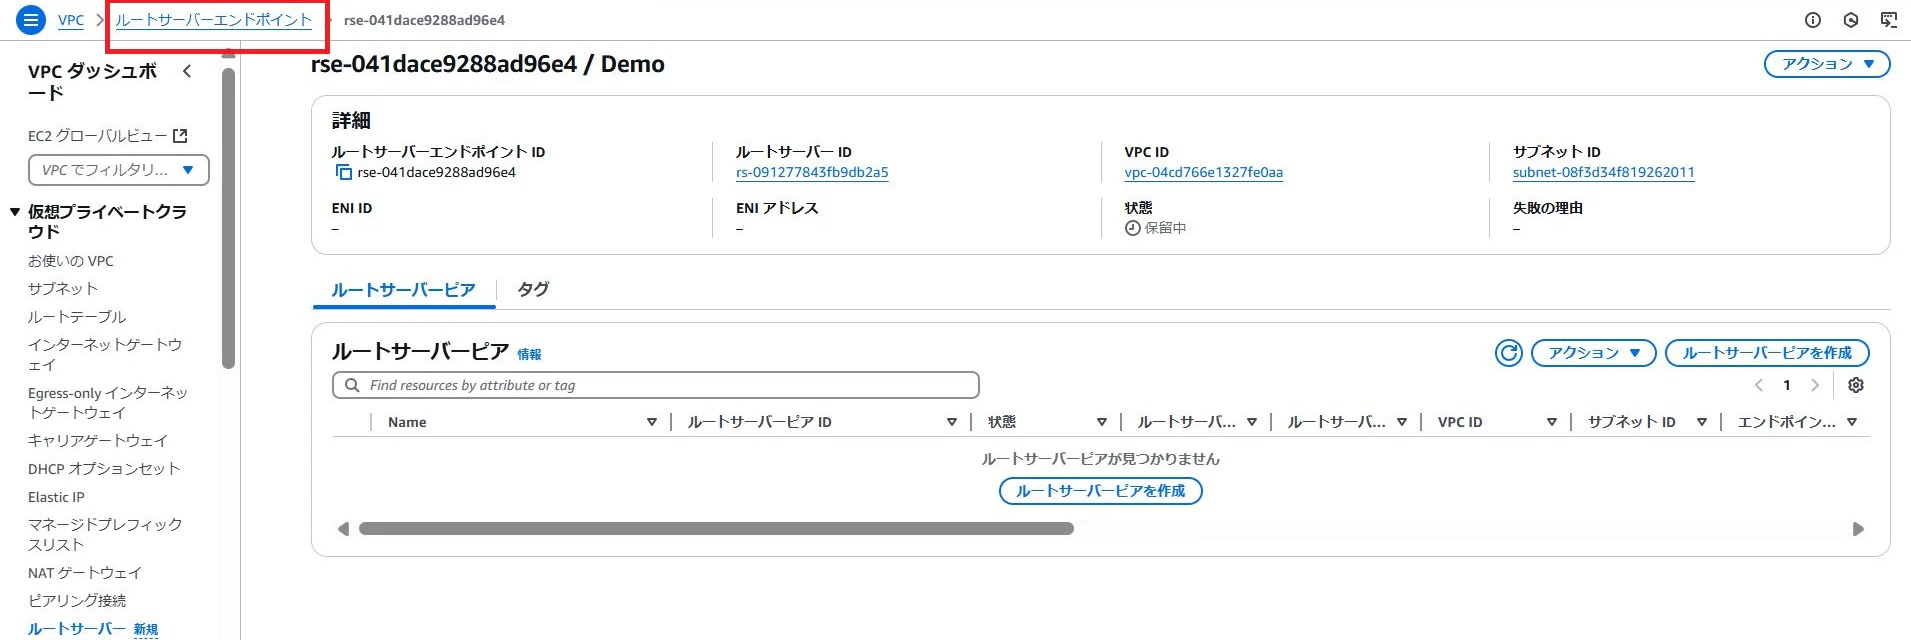This screenshot has width=1911, height=640.
Task: Open サブネット in sidebar
Action: click(63, 289)
